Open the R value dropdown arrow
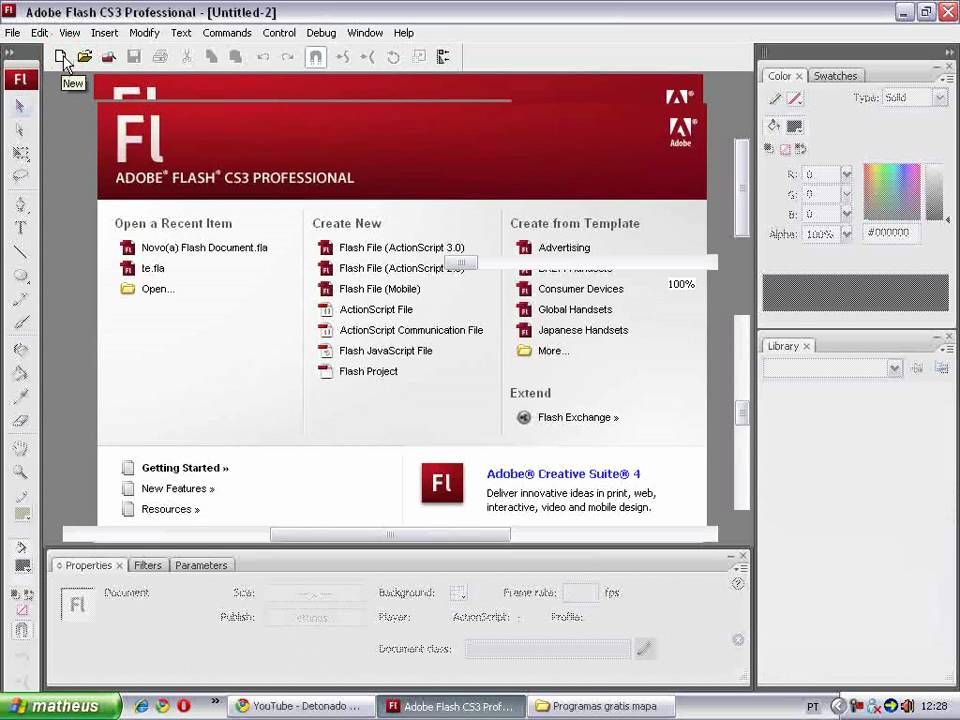The height and width of the screenshot is (720, 960). click(846, 174)
